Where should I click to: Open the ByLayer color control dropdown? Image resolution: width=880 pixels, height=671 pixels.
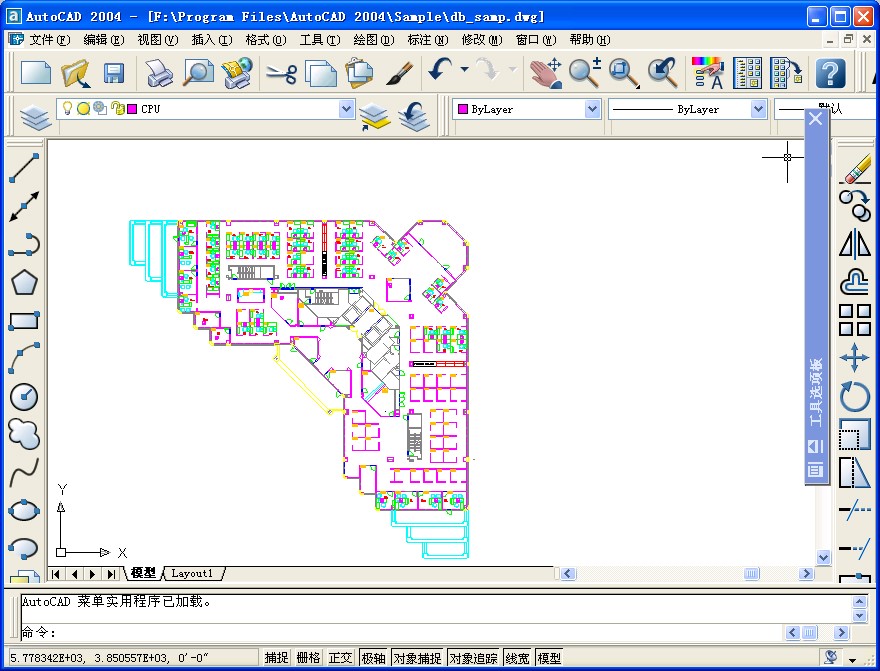click(x=590, y=109)
